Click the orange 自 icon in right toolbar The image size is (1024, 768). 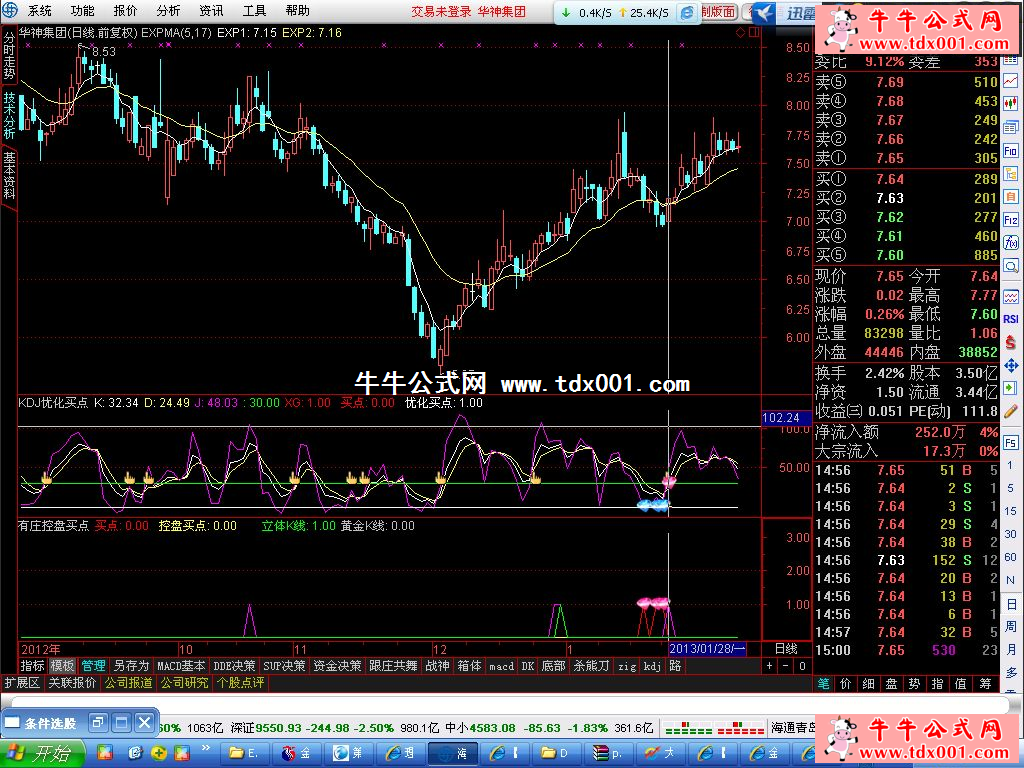click(1010, 197)
